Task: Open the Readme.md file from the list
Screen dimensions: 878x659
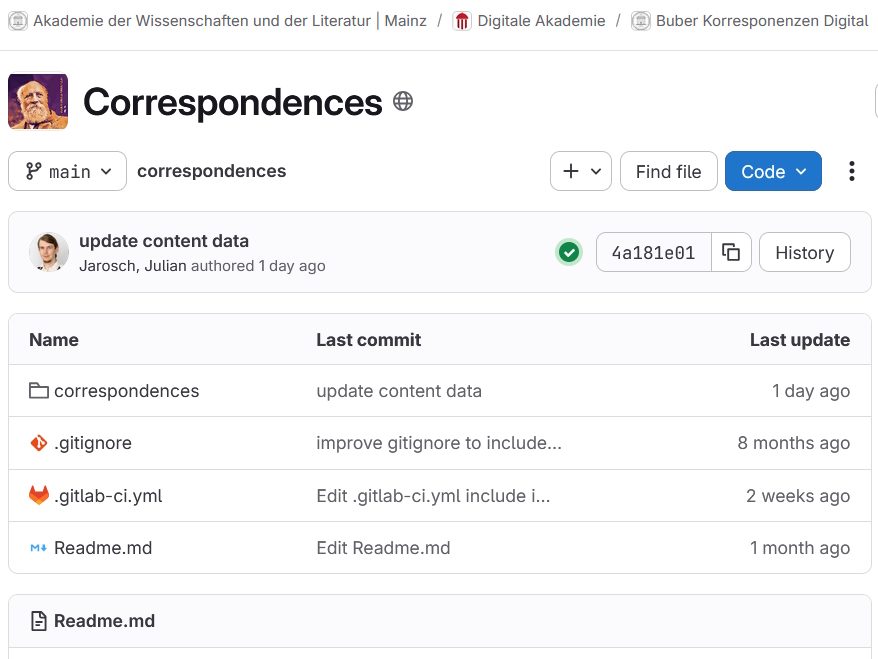Action: click(105, 548)
